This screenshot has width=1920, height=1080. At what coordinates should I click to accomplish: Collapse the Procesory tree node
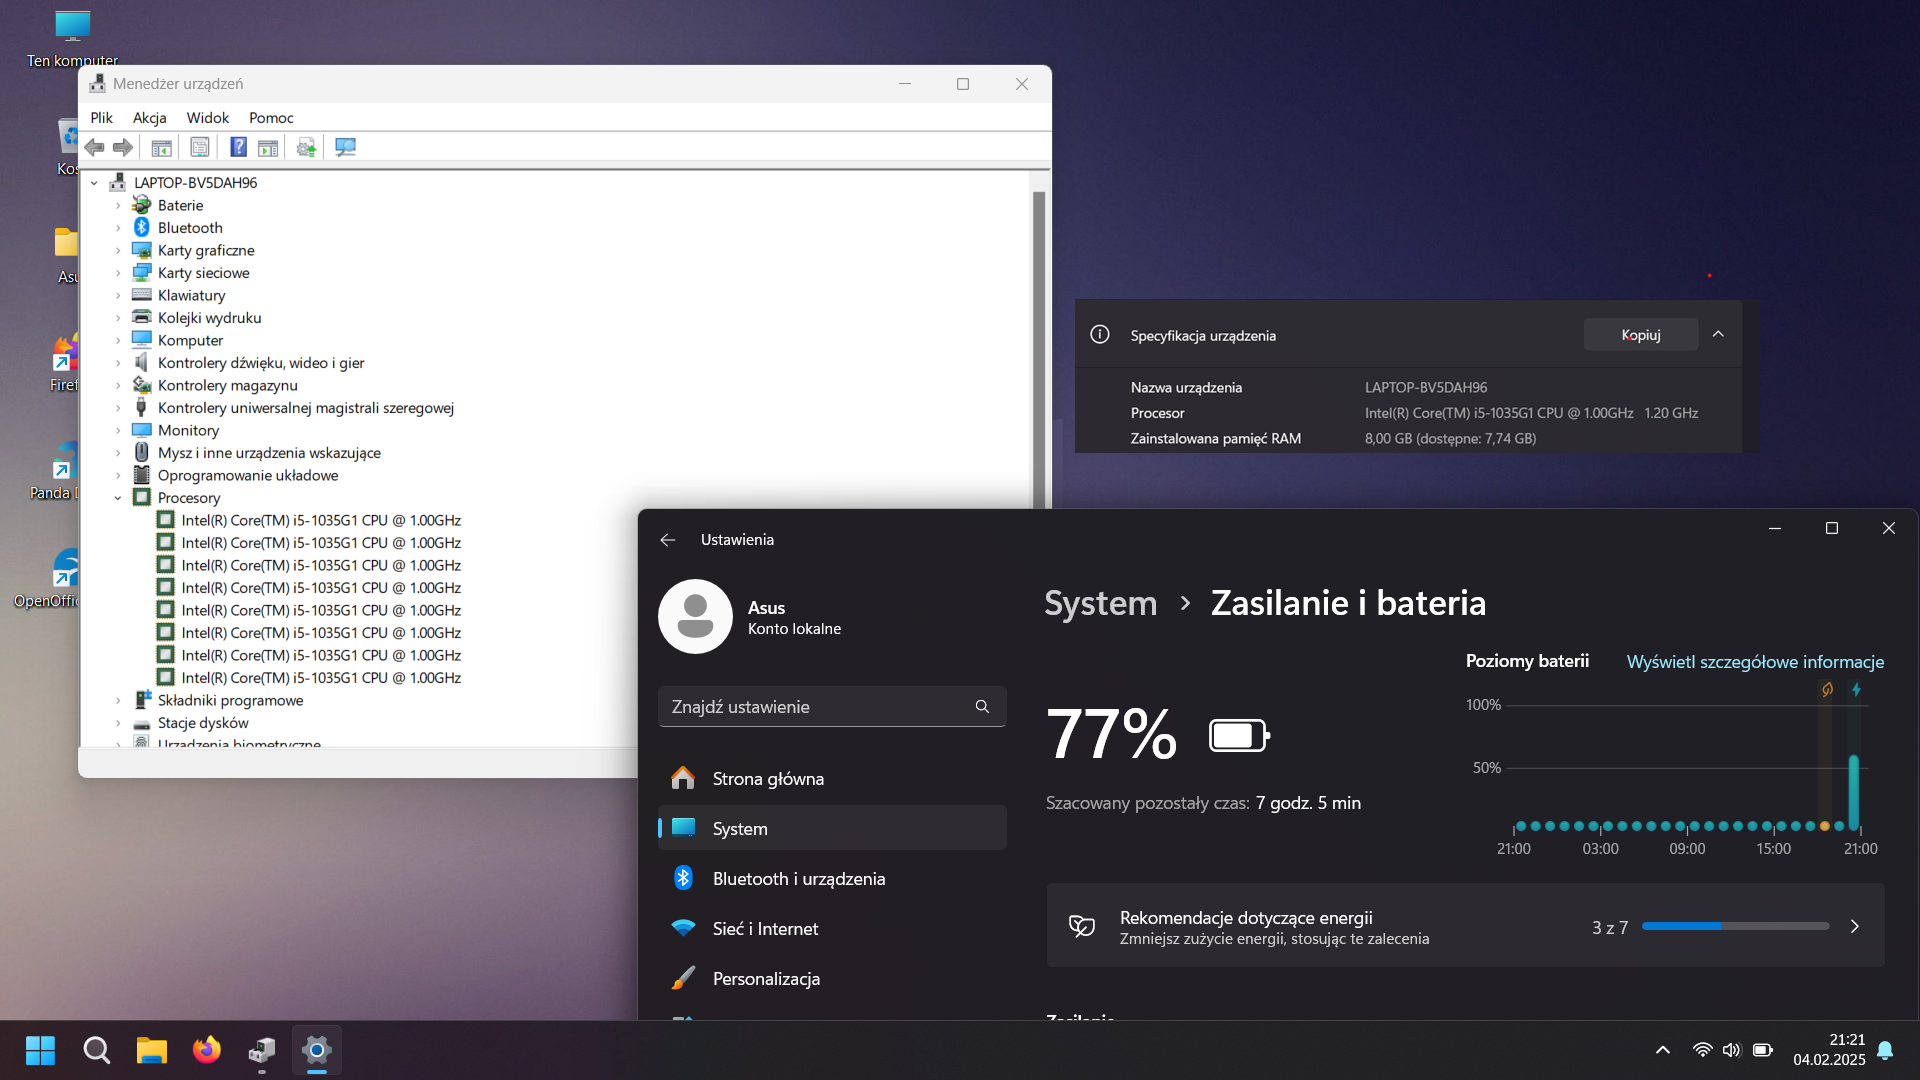point(118,498)
